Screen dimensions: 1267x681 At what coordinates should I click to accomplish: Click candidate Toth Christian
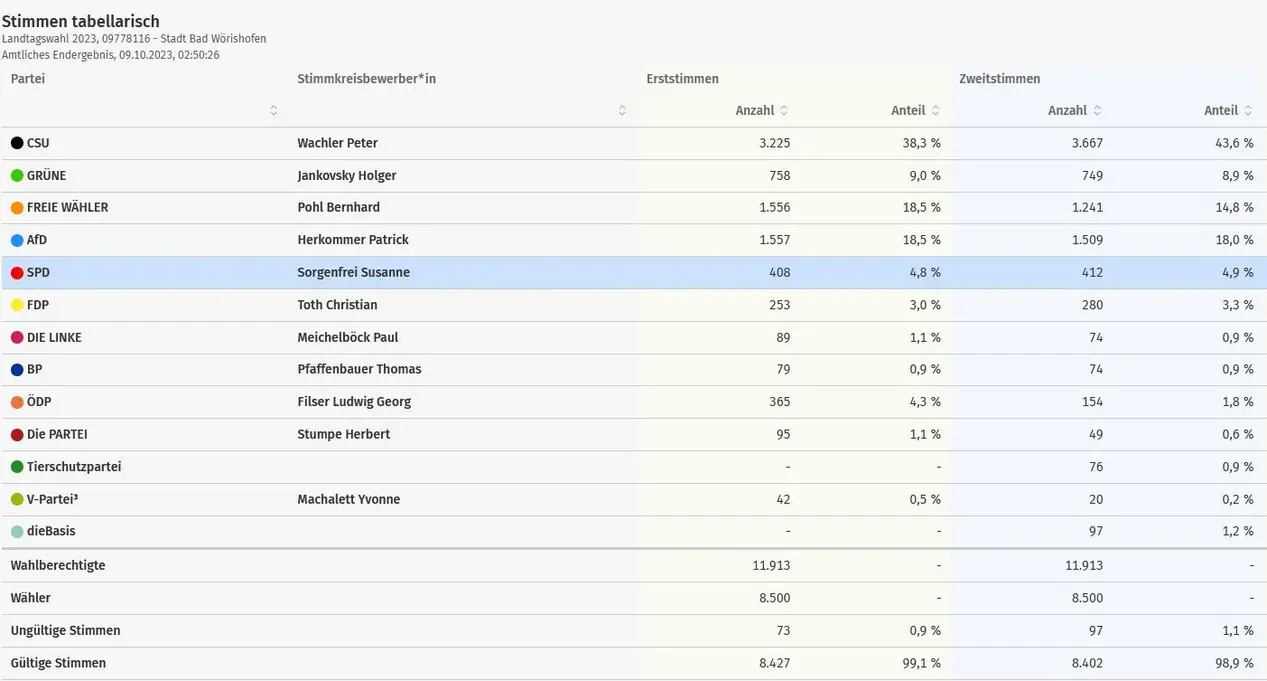point(337,305)
